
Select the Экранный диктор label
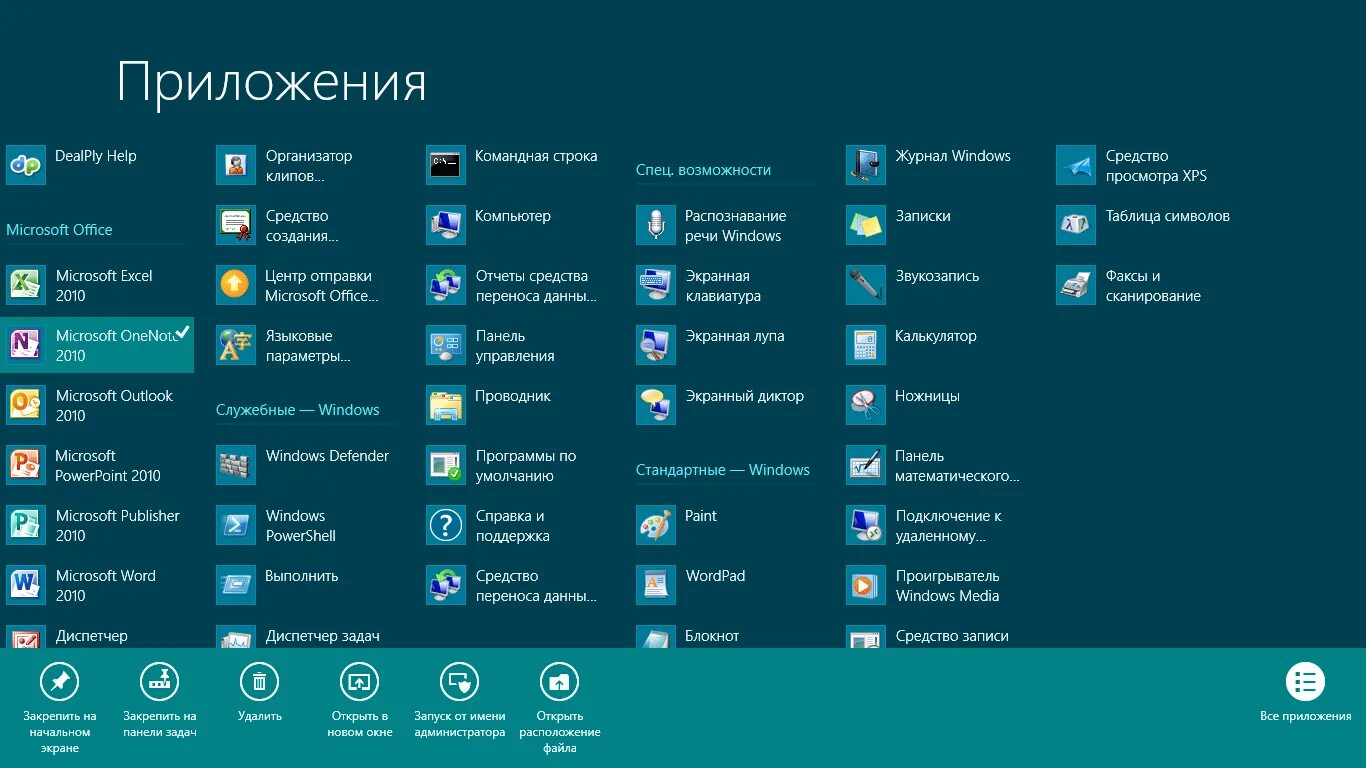click(745, 396)
